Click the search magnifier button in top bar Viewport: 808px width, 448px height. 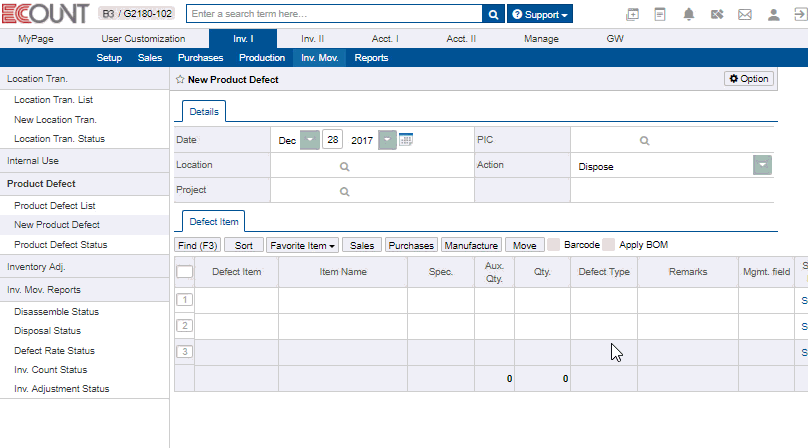[x=493, y=14]
